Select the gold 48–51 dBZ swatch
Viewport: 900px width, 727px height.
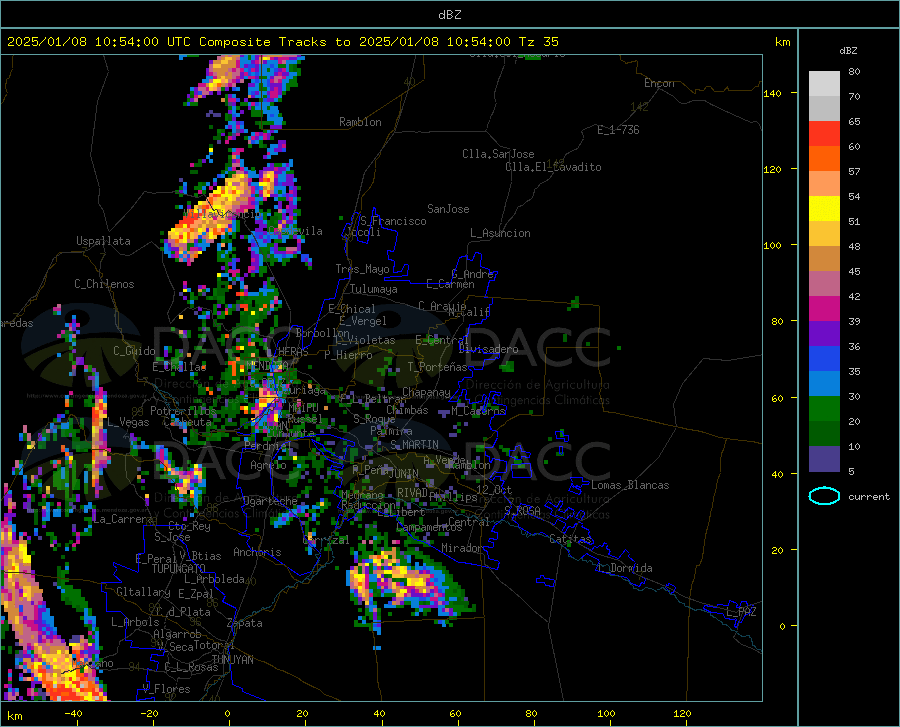tap(824, 234)
